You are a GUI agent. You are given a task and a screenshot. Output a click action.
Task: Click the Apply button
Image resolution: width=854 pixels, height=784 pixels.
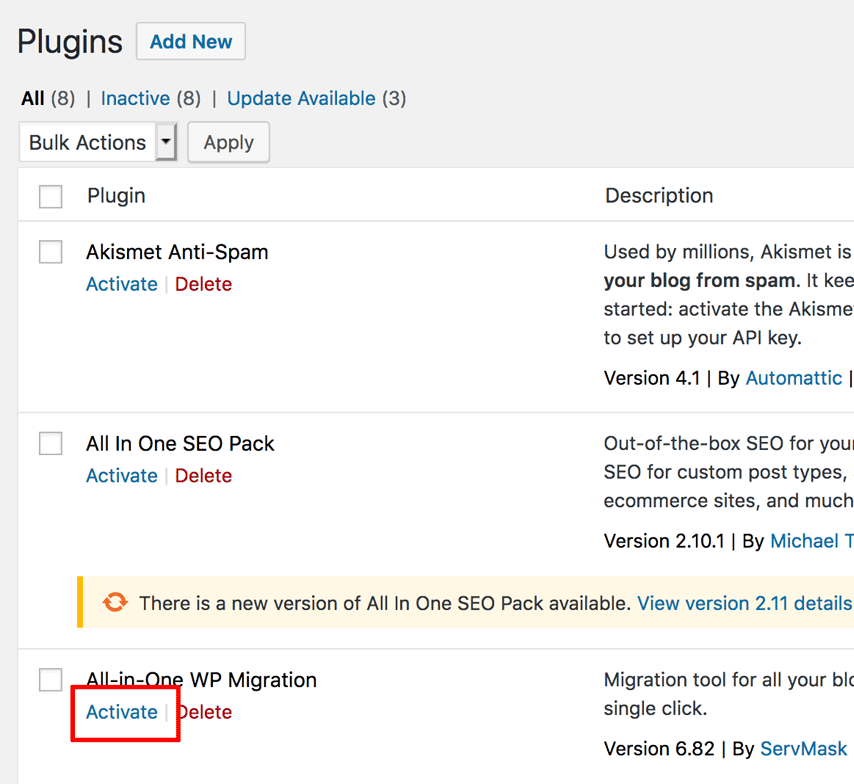[228, 142]
